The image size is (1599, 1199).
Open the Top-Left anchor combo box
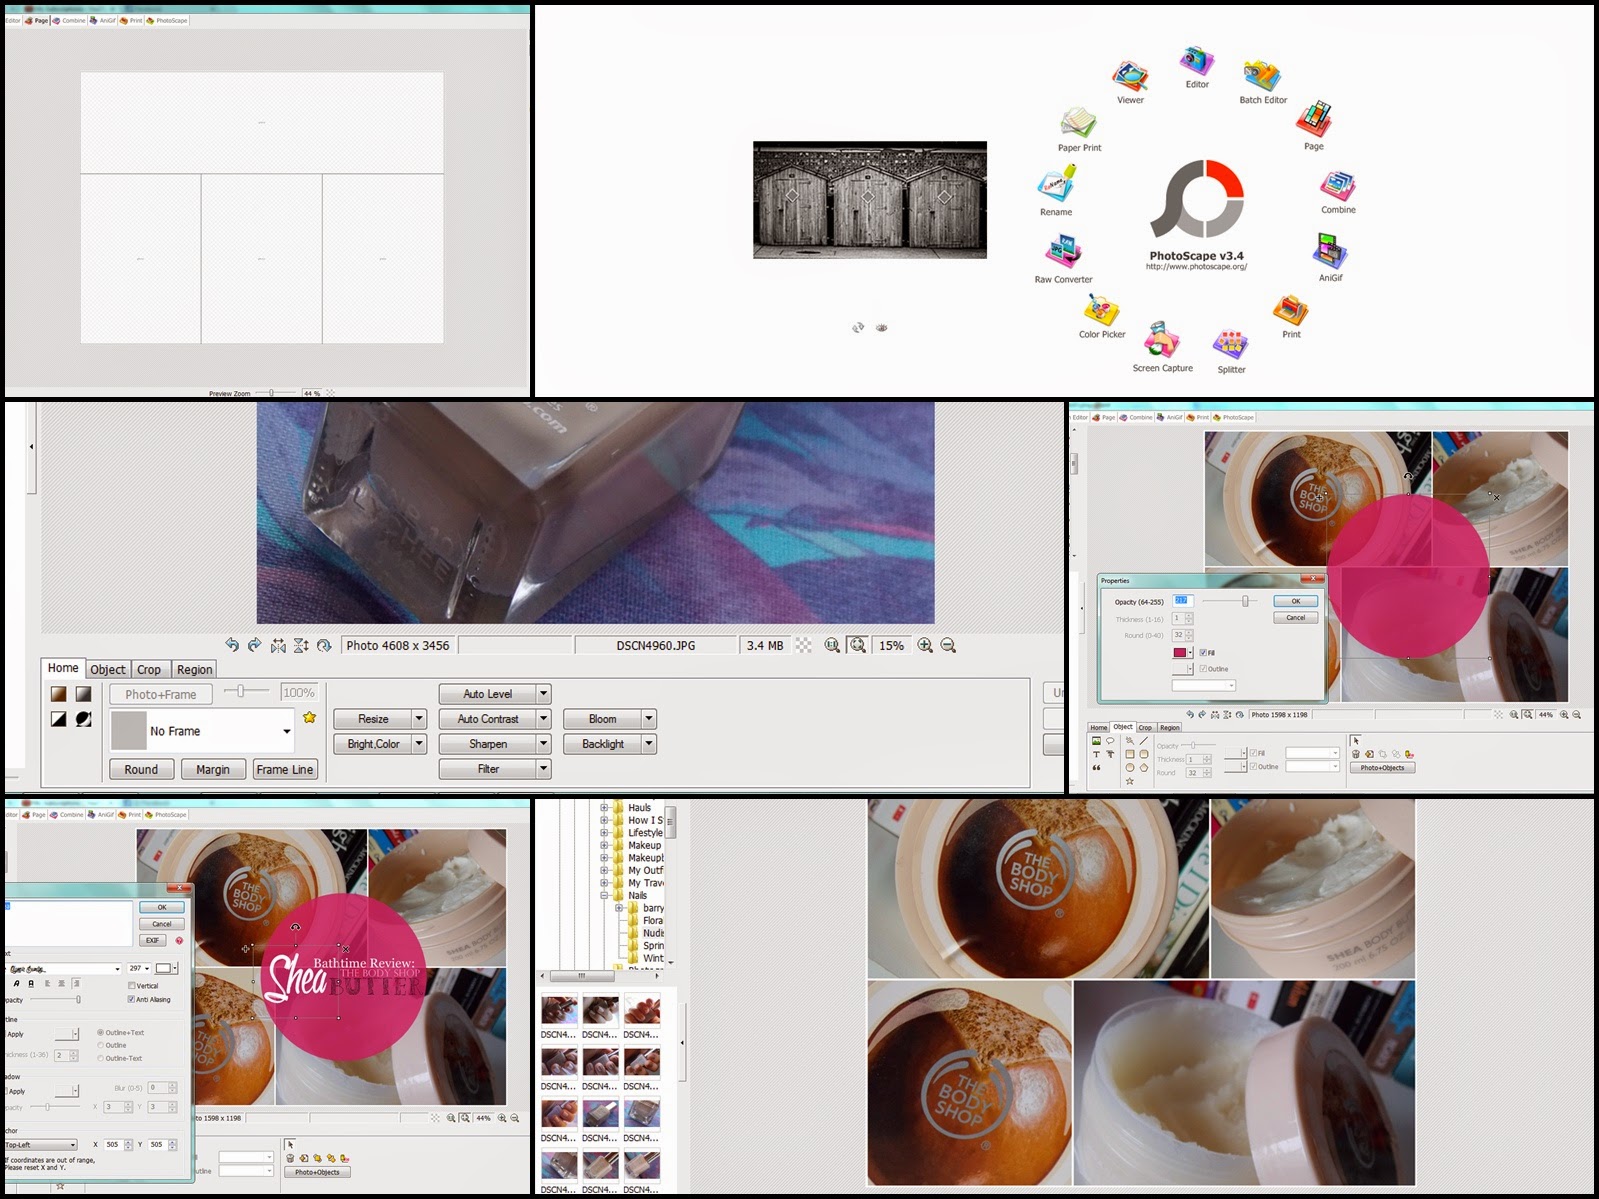pos(40,1144)
